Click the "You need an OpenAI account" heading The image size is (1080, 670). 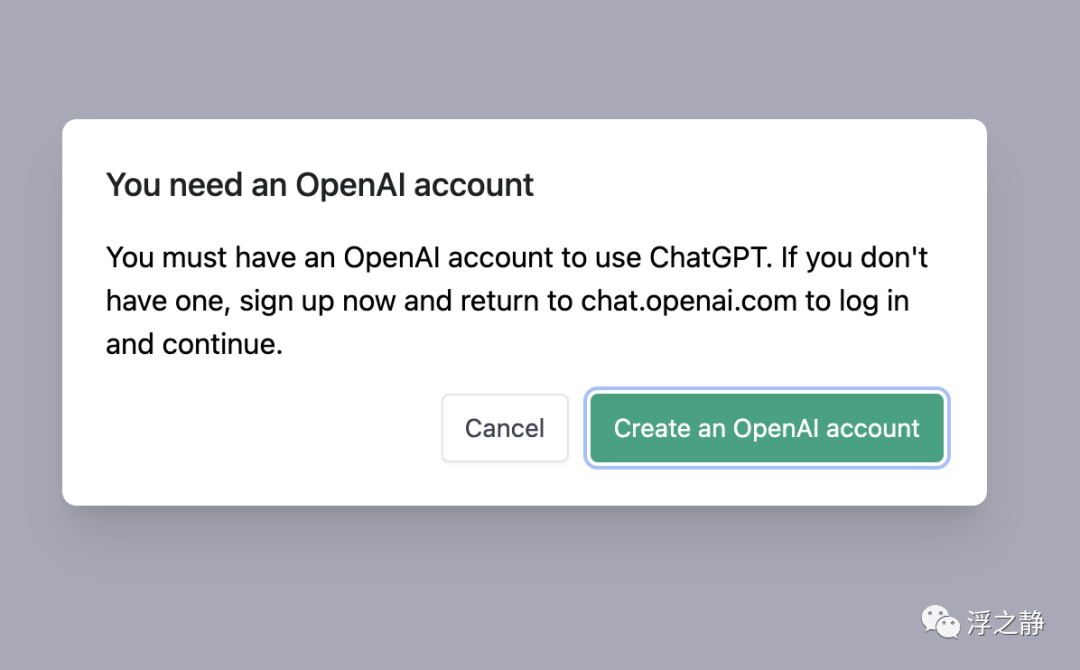(320, 185)
